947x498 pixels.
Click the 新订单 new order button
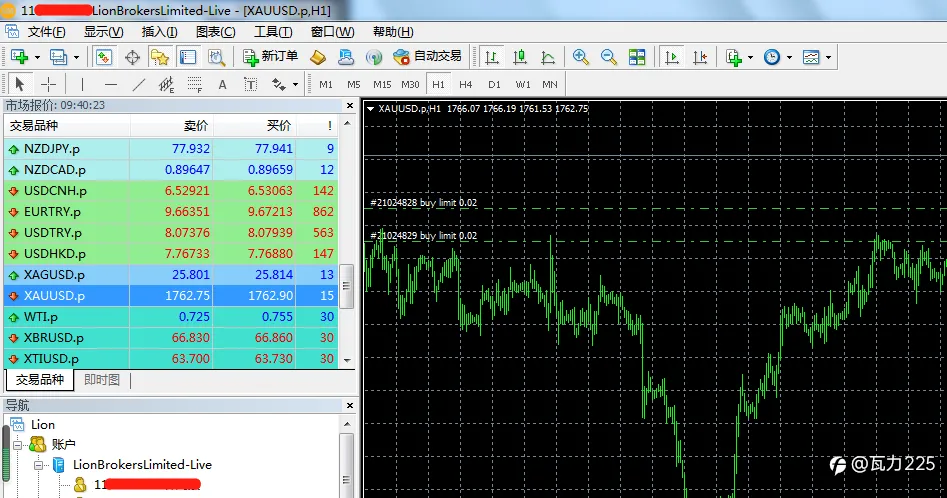tap(270, 57)
